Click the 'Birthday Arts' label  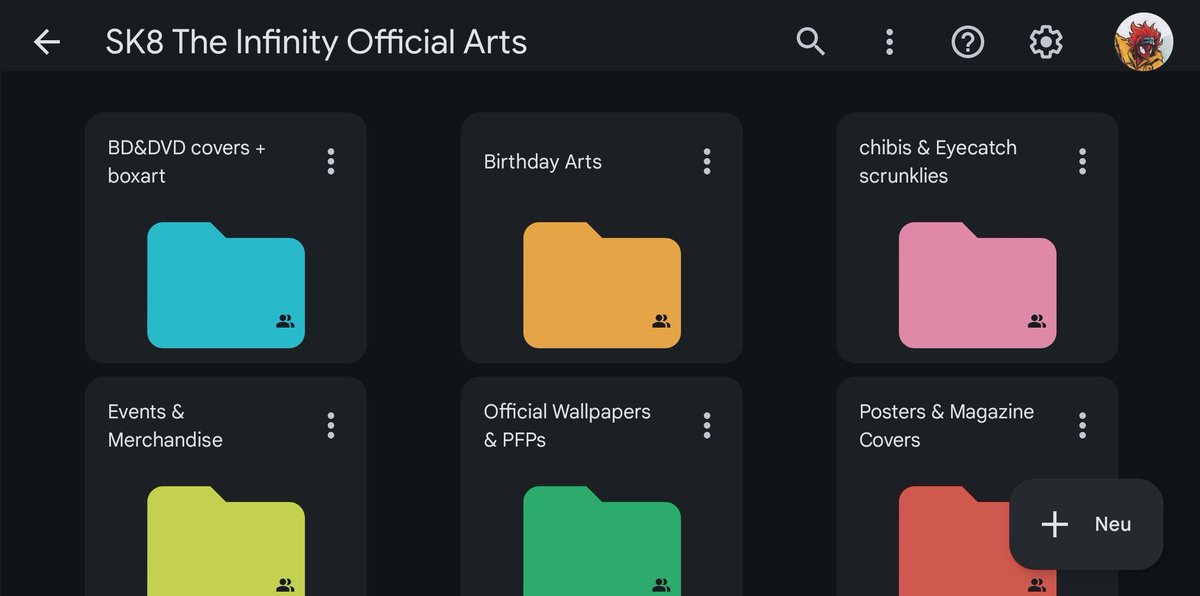pos(543,162)
